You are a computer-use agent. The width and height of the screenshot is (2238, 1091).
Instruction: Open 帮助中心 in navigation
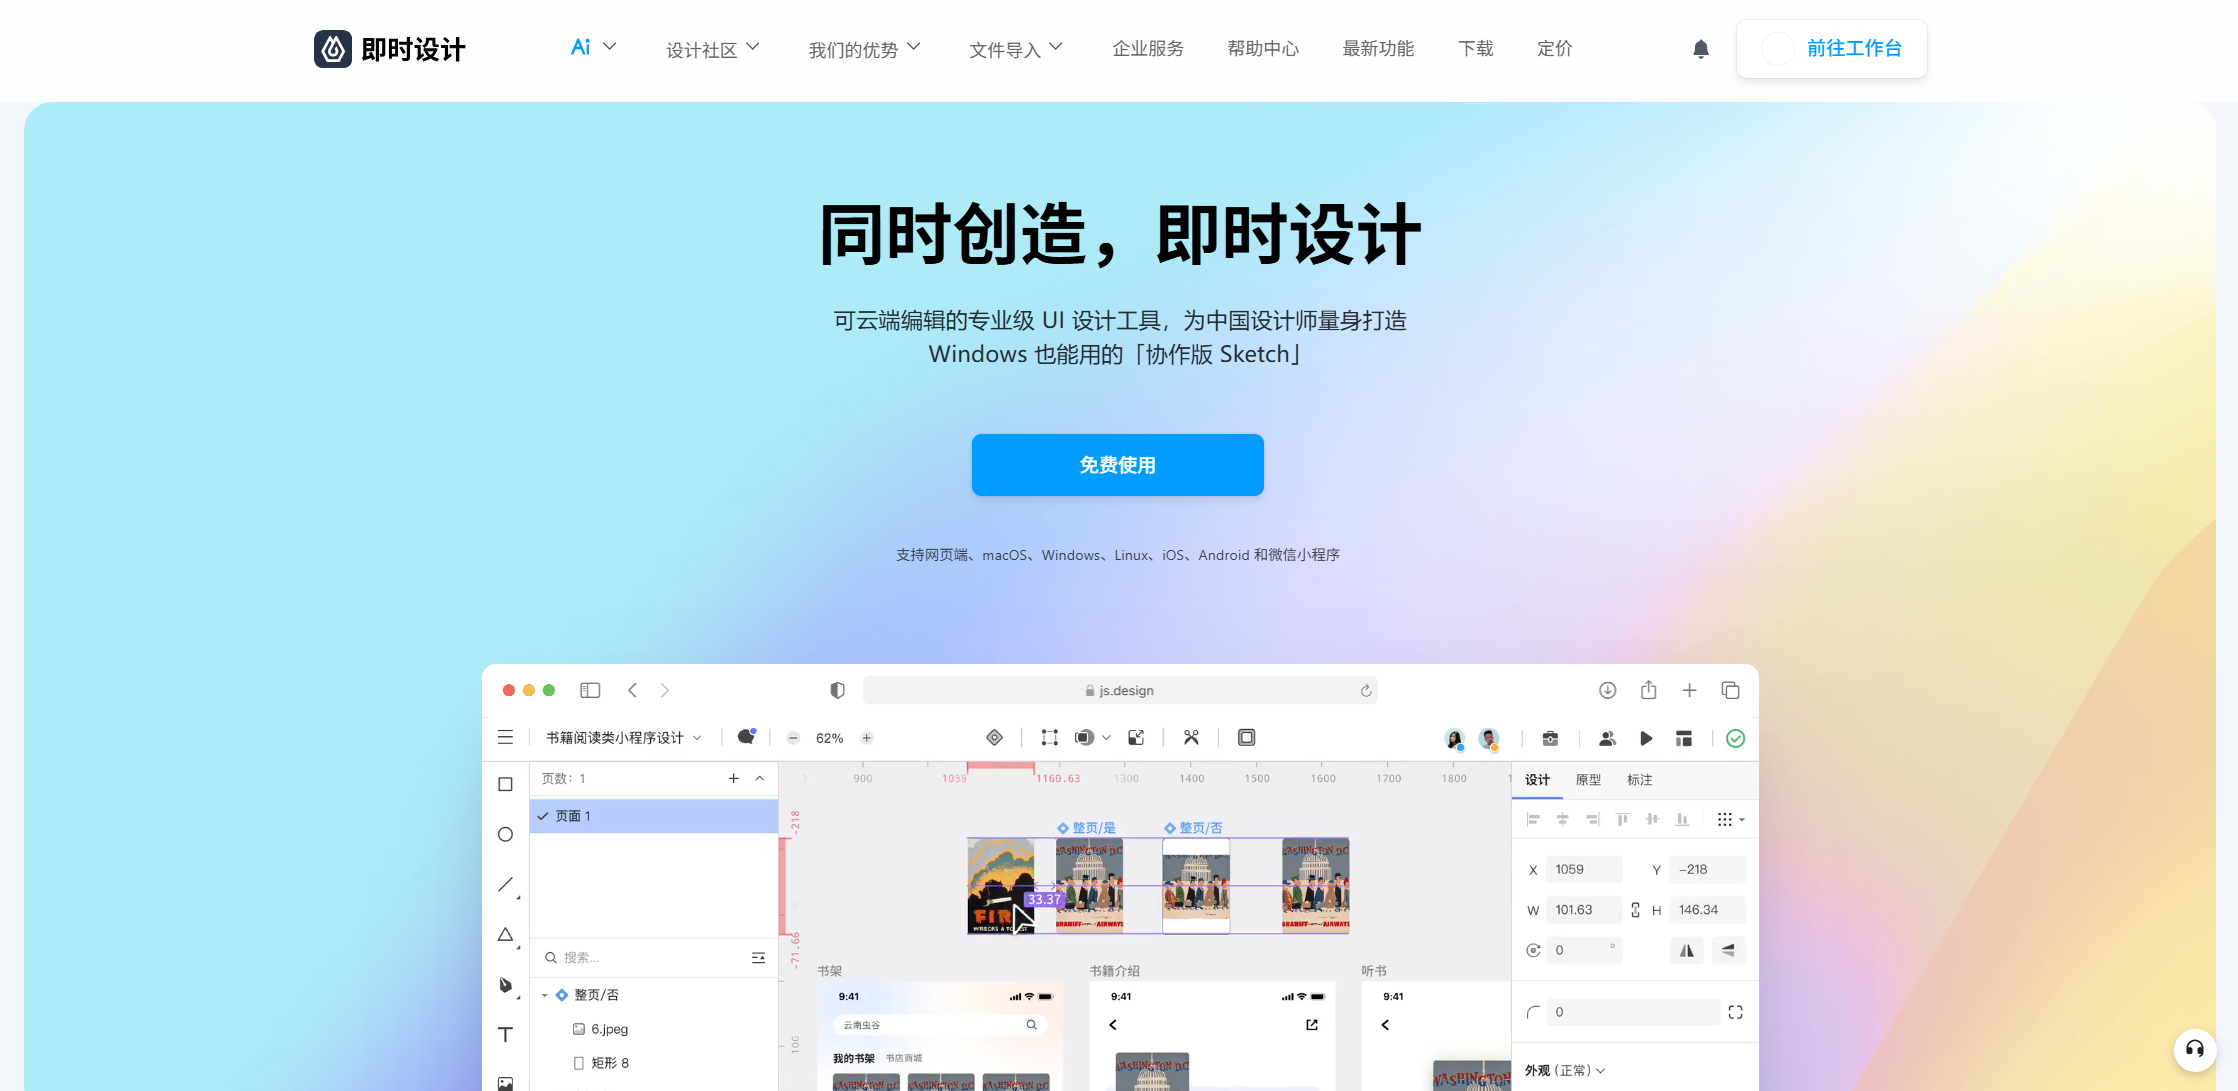1263,49
